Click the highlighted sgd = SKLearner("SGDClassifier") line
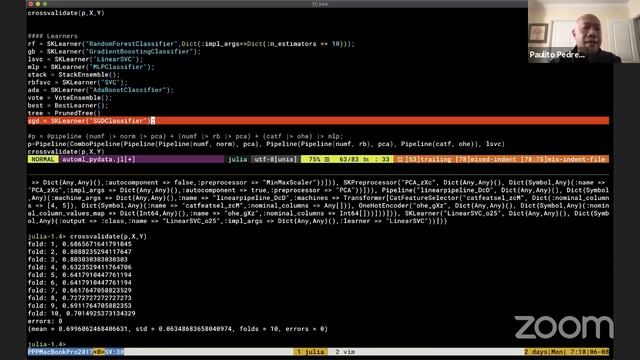 (x=318, y=121)
